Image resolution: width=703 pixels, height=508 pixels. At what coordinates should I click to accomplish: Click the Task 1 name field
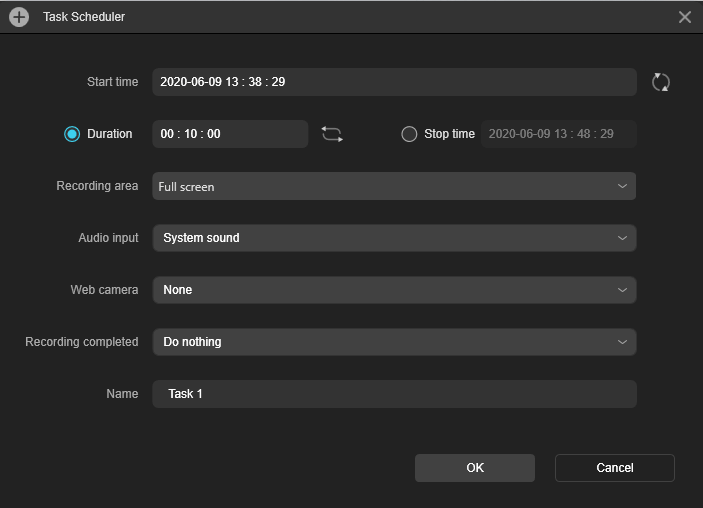394,394
